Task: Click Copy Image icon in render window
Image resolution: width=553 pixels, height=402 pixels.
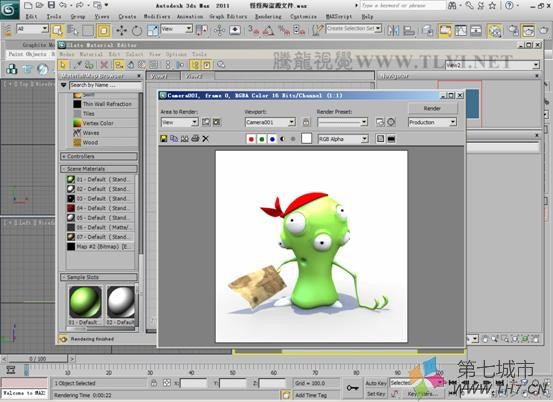Action: pos(174,139)
